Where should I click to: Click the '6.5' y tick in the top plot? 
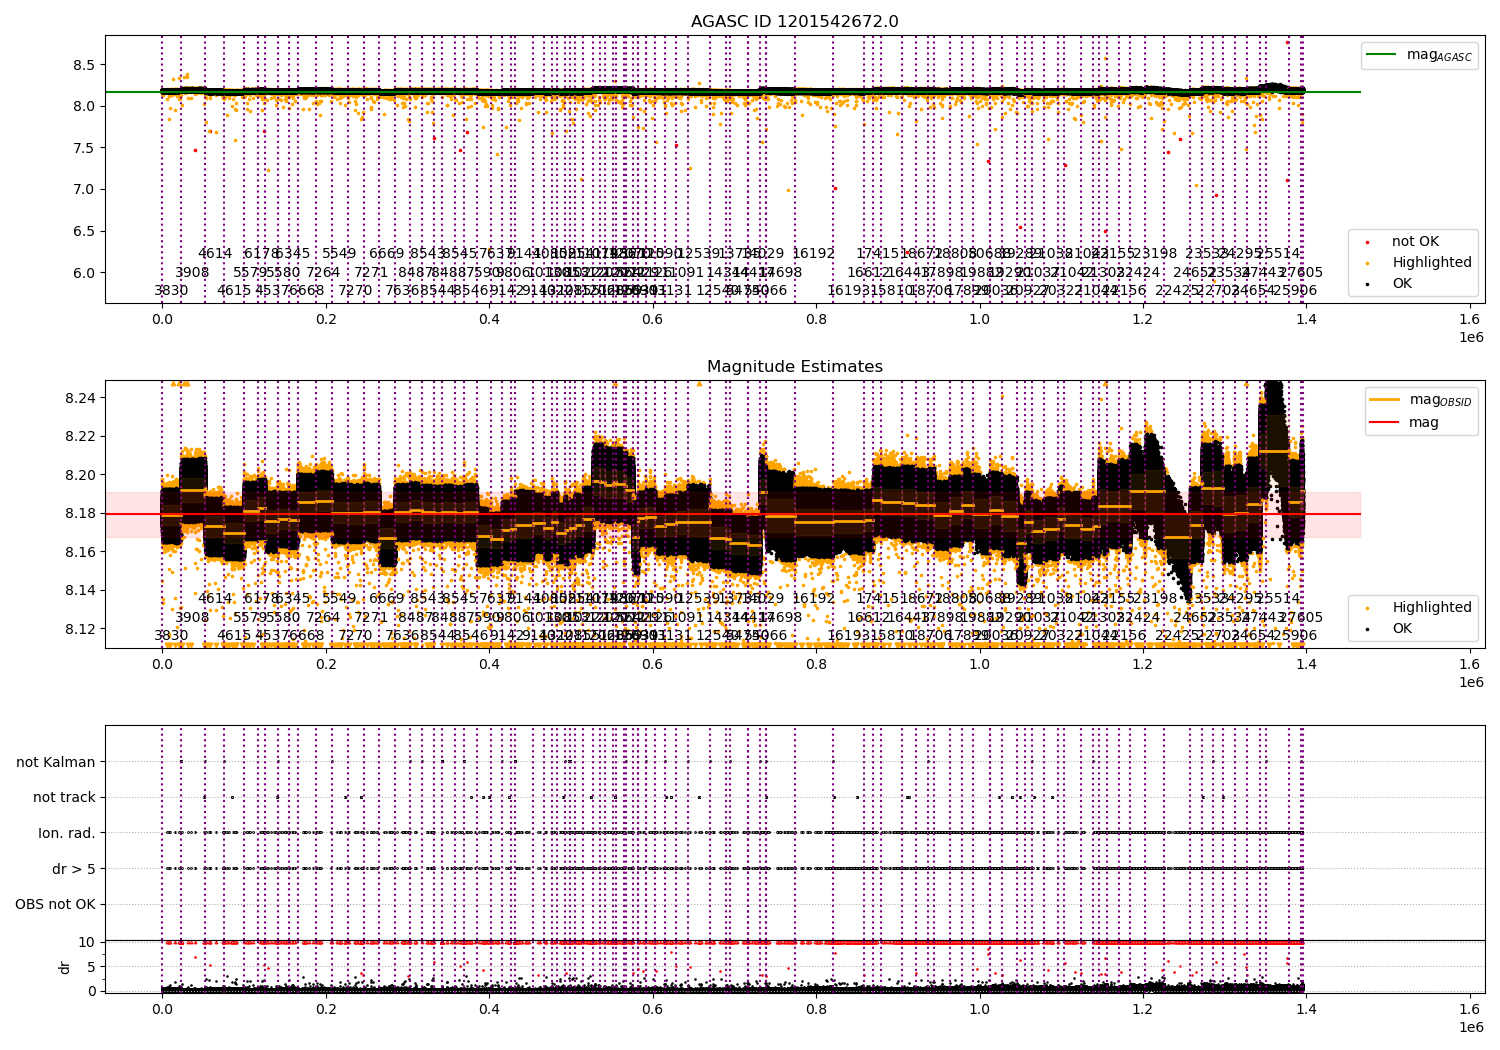click(84, 231)
